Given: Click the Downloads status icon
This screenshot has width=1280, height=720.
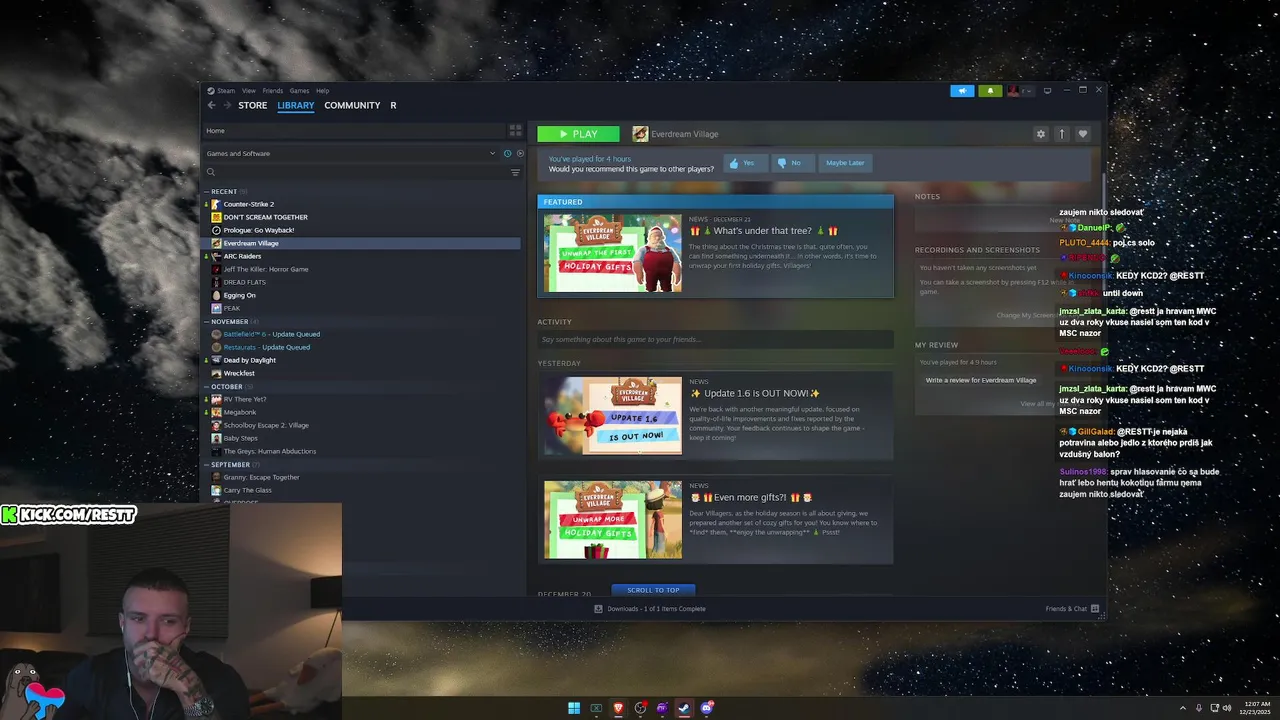Looking at the screenshot, I should pos(598,608).
